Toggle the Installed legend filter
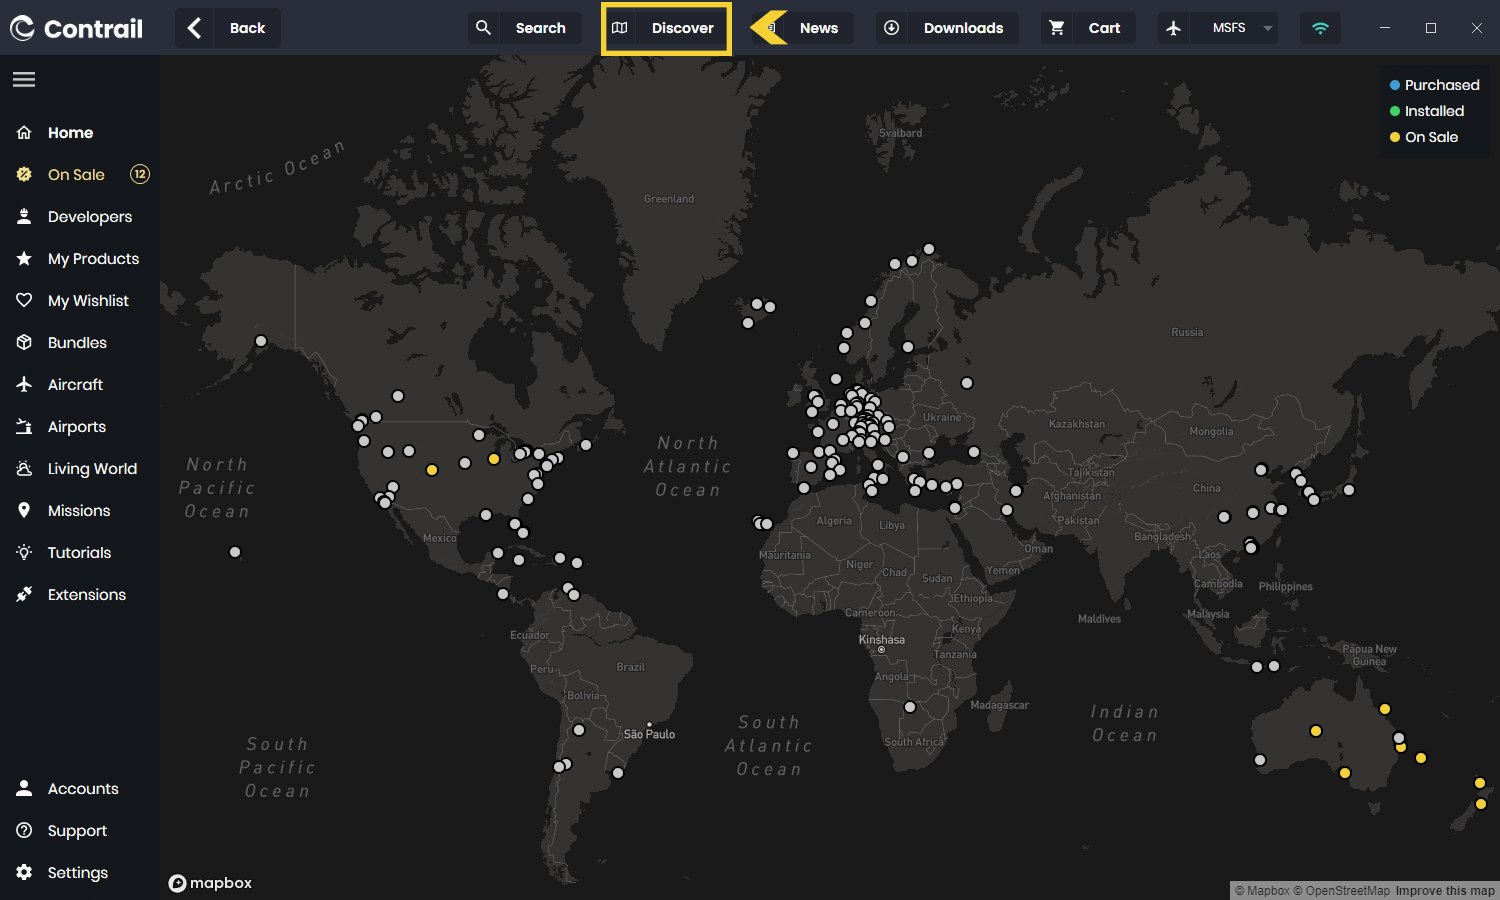 1427,111
